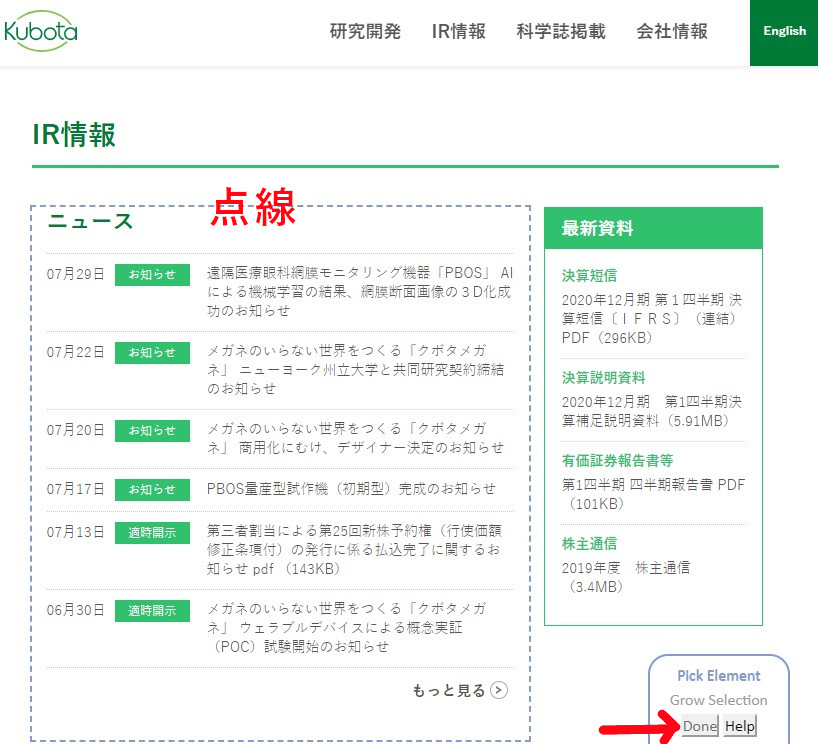Open 2019年度 株主通信 (3.4MB)

point(626,577)
